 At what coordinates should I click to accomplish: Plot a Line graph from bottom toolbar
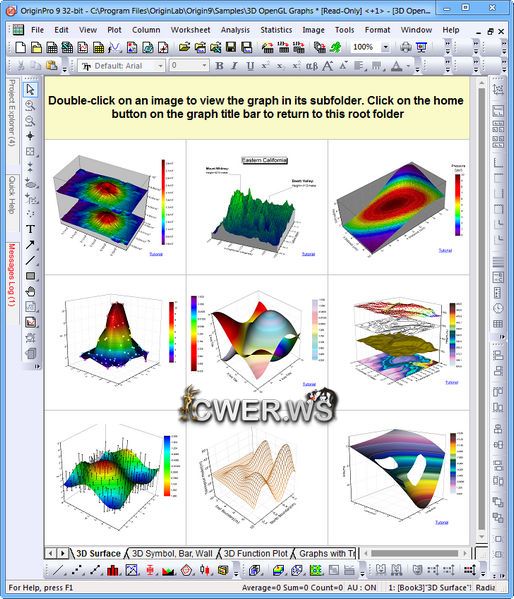58,570
